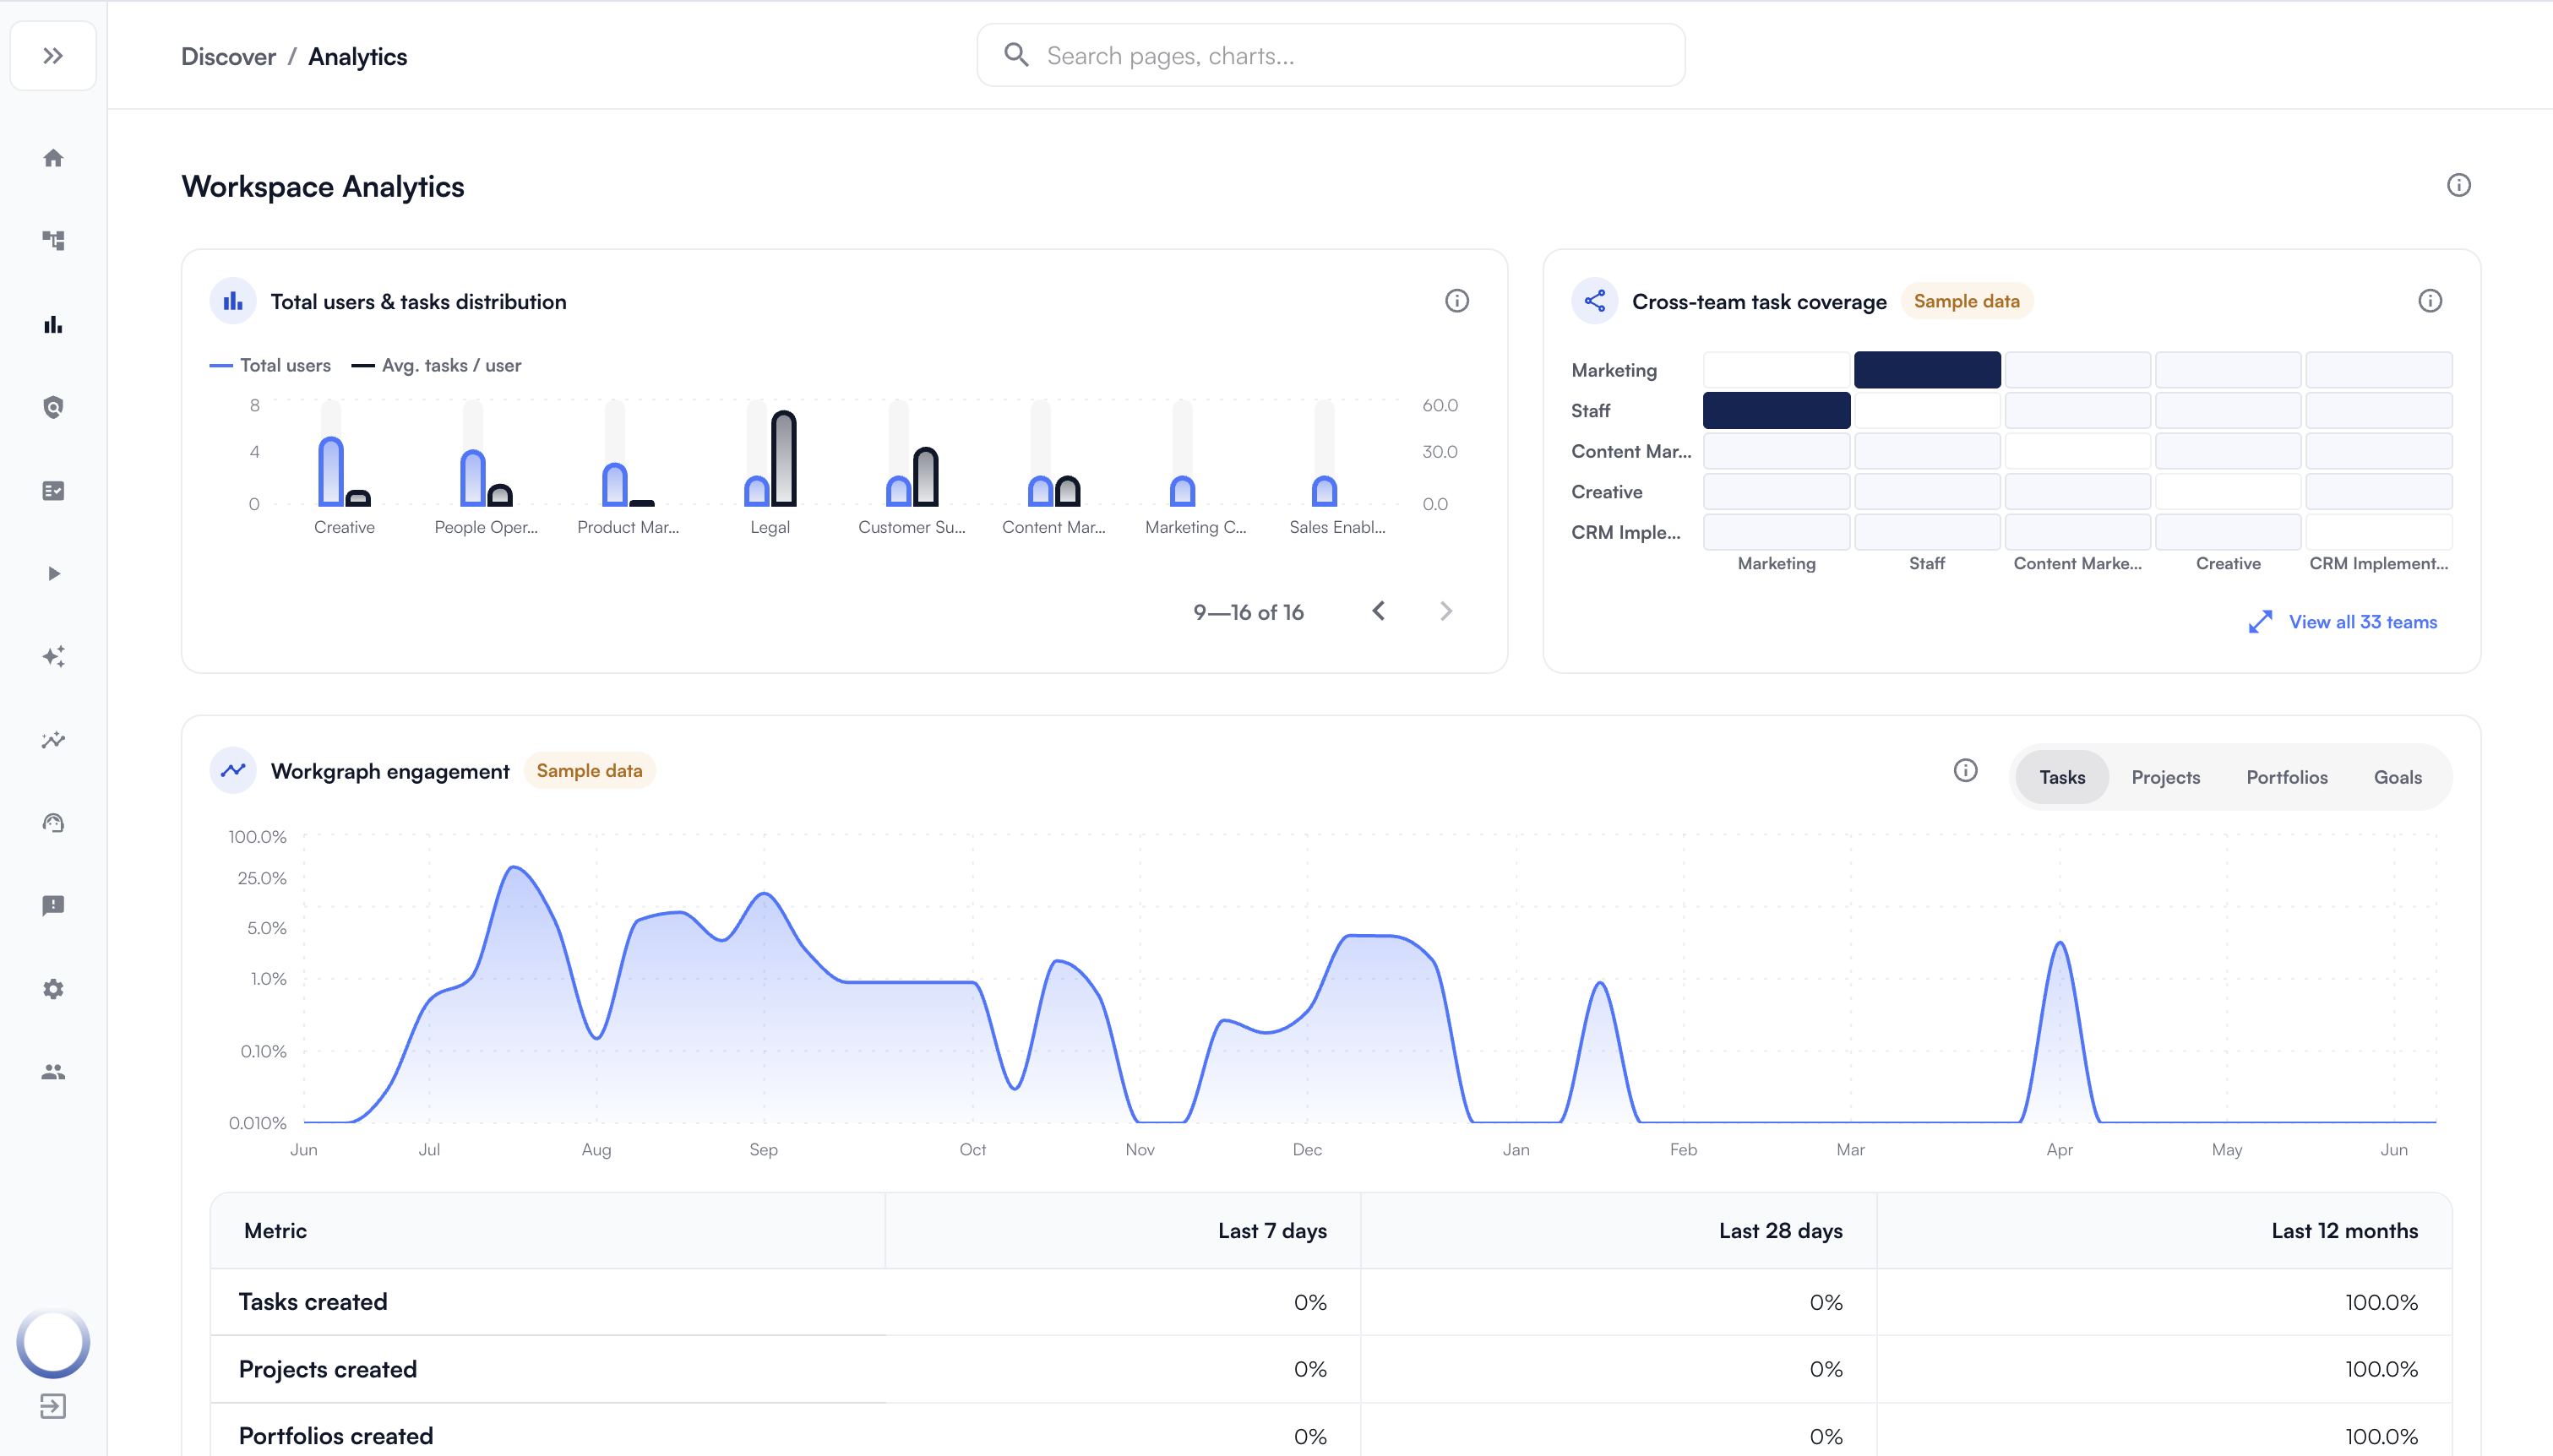Click the Creative total users bar
This screenshot has width=2553, height=1456.
tap(331, 472)
